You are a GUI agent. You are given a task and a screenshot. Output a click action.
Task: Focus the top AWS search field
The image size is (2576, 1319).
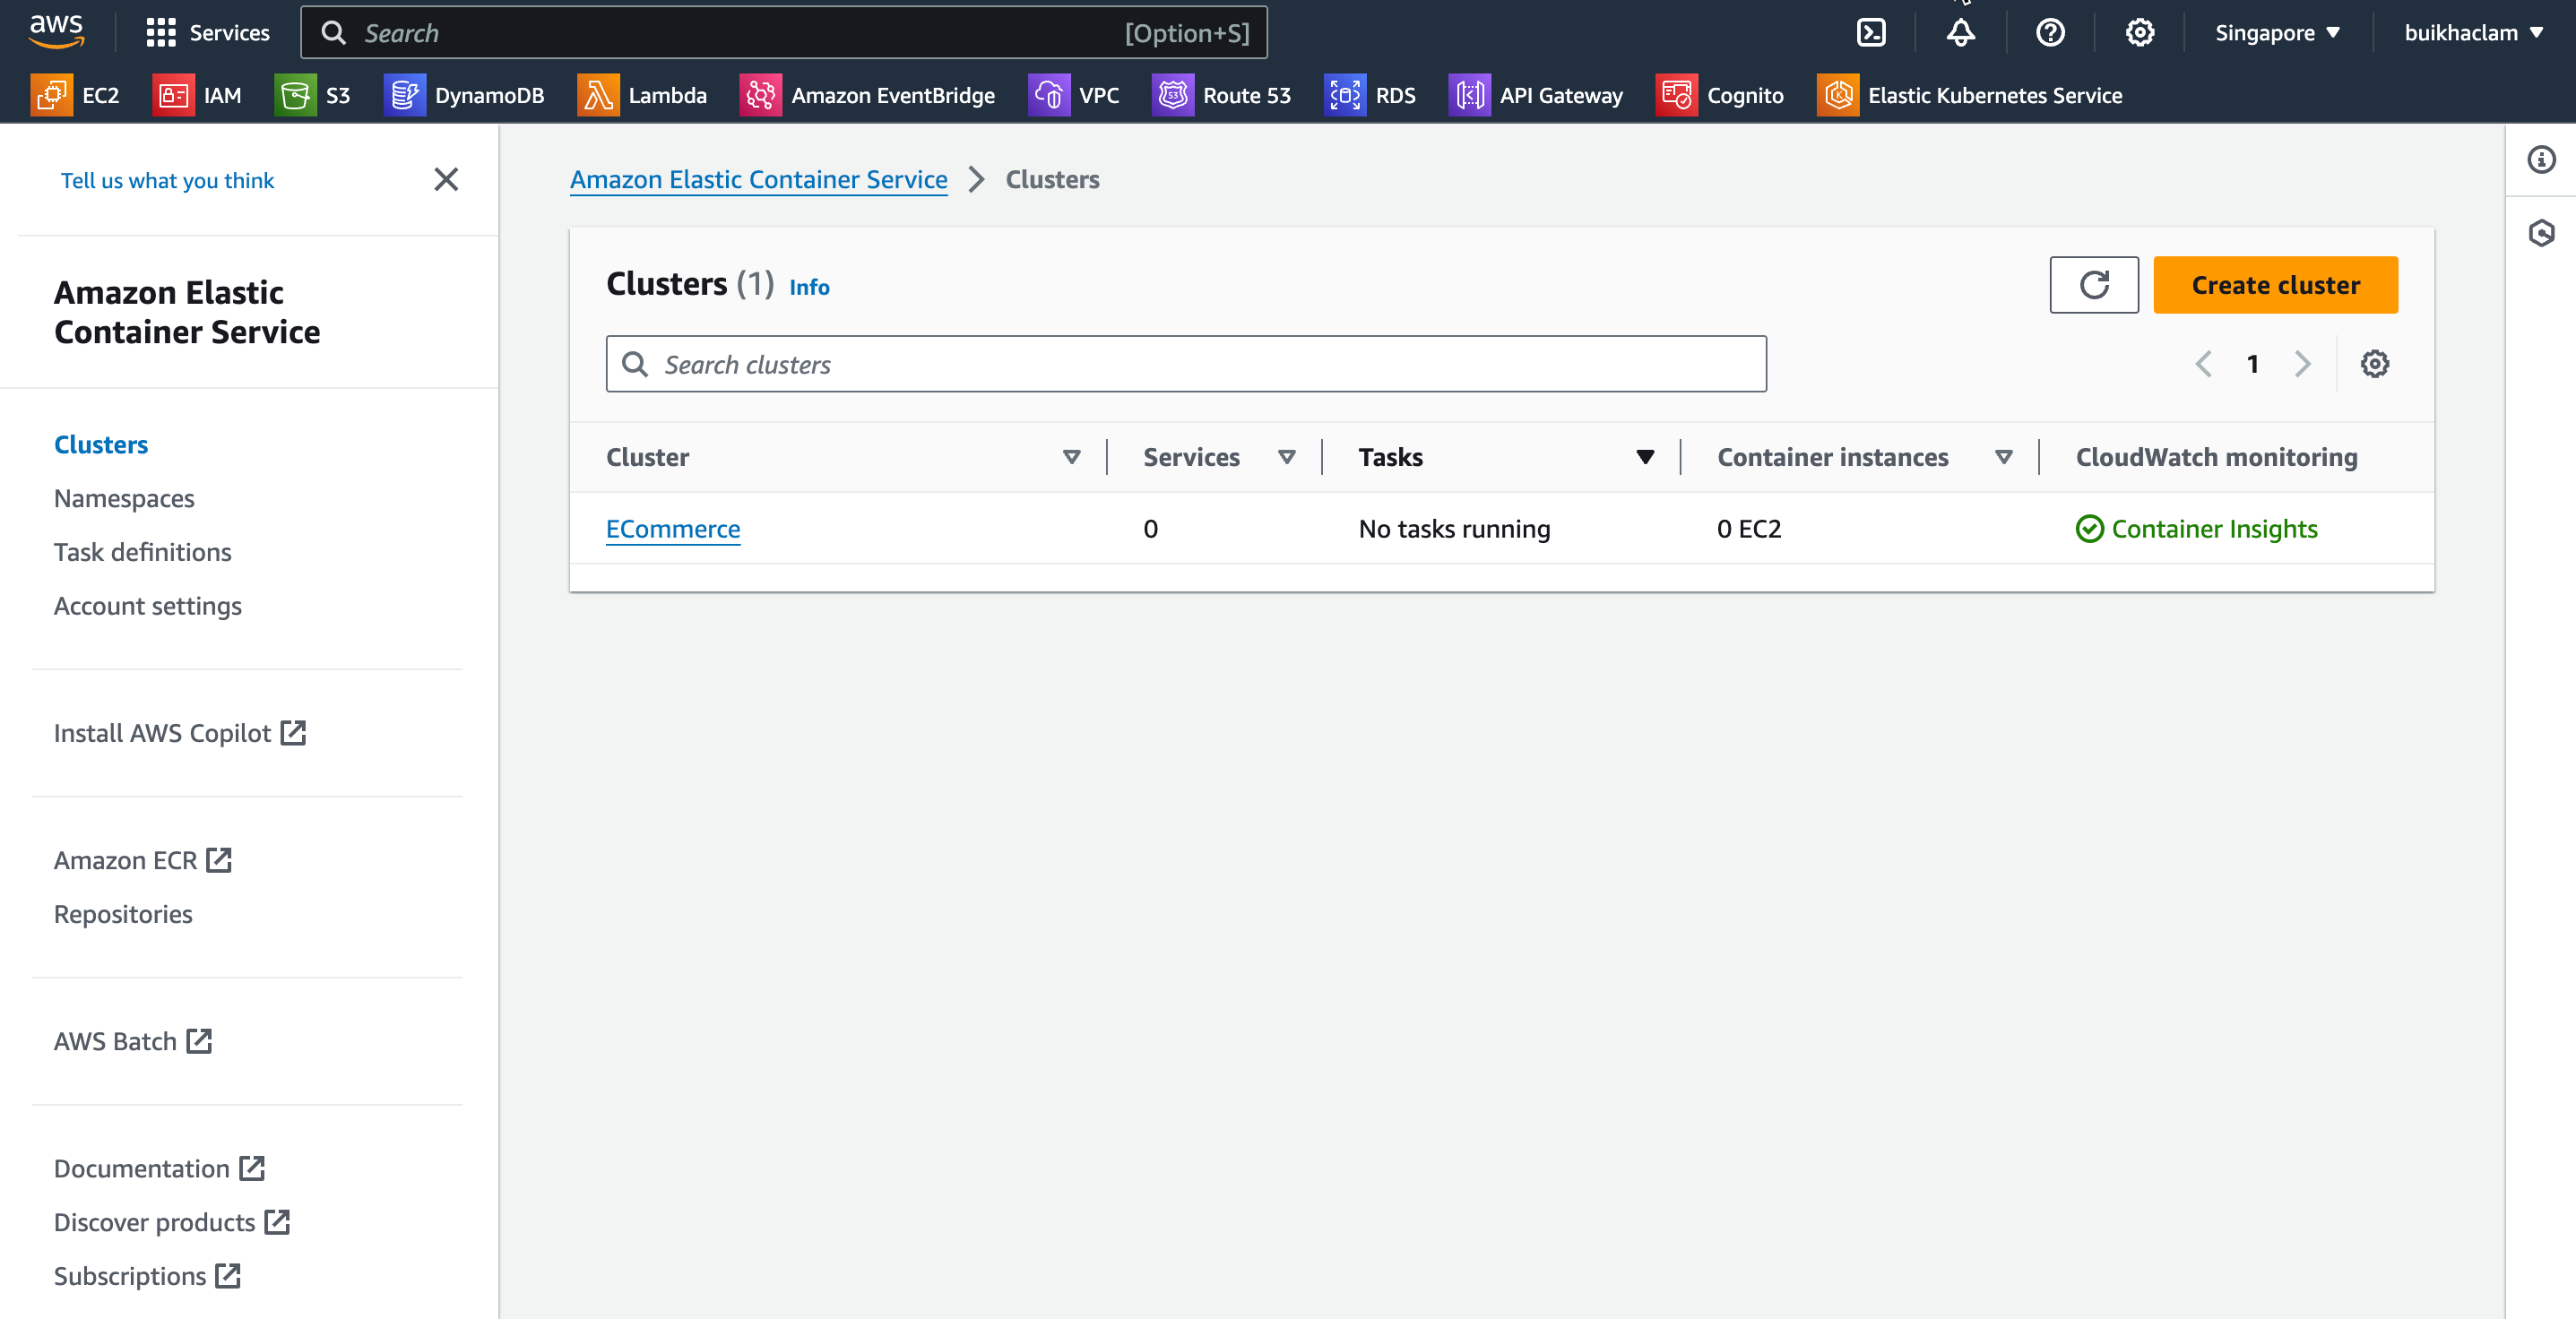pos(784,33)
